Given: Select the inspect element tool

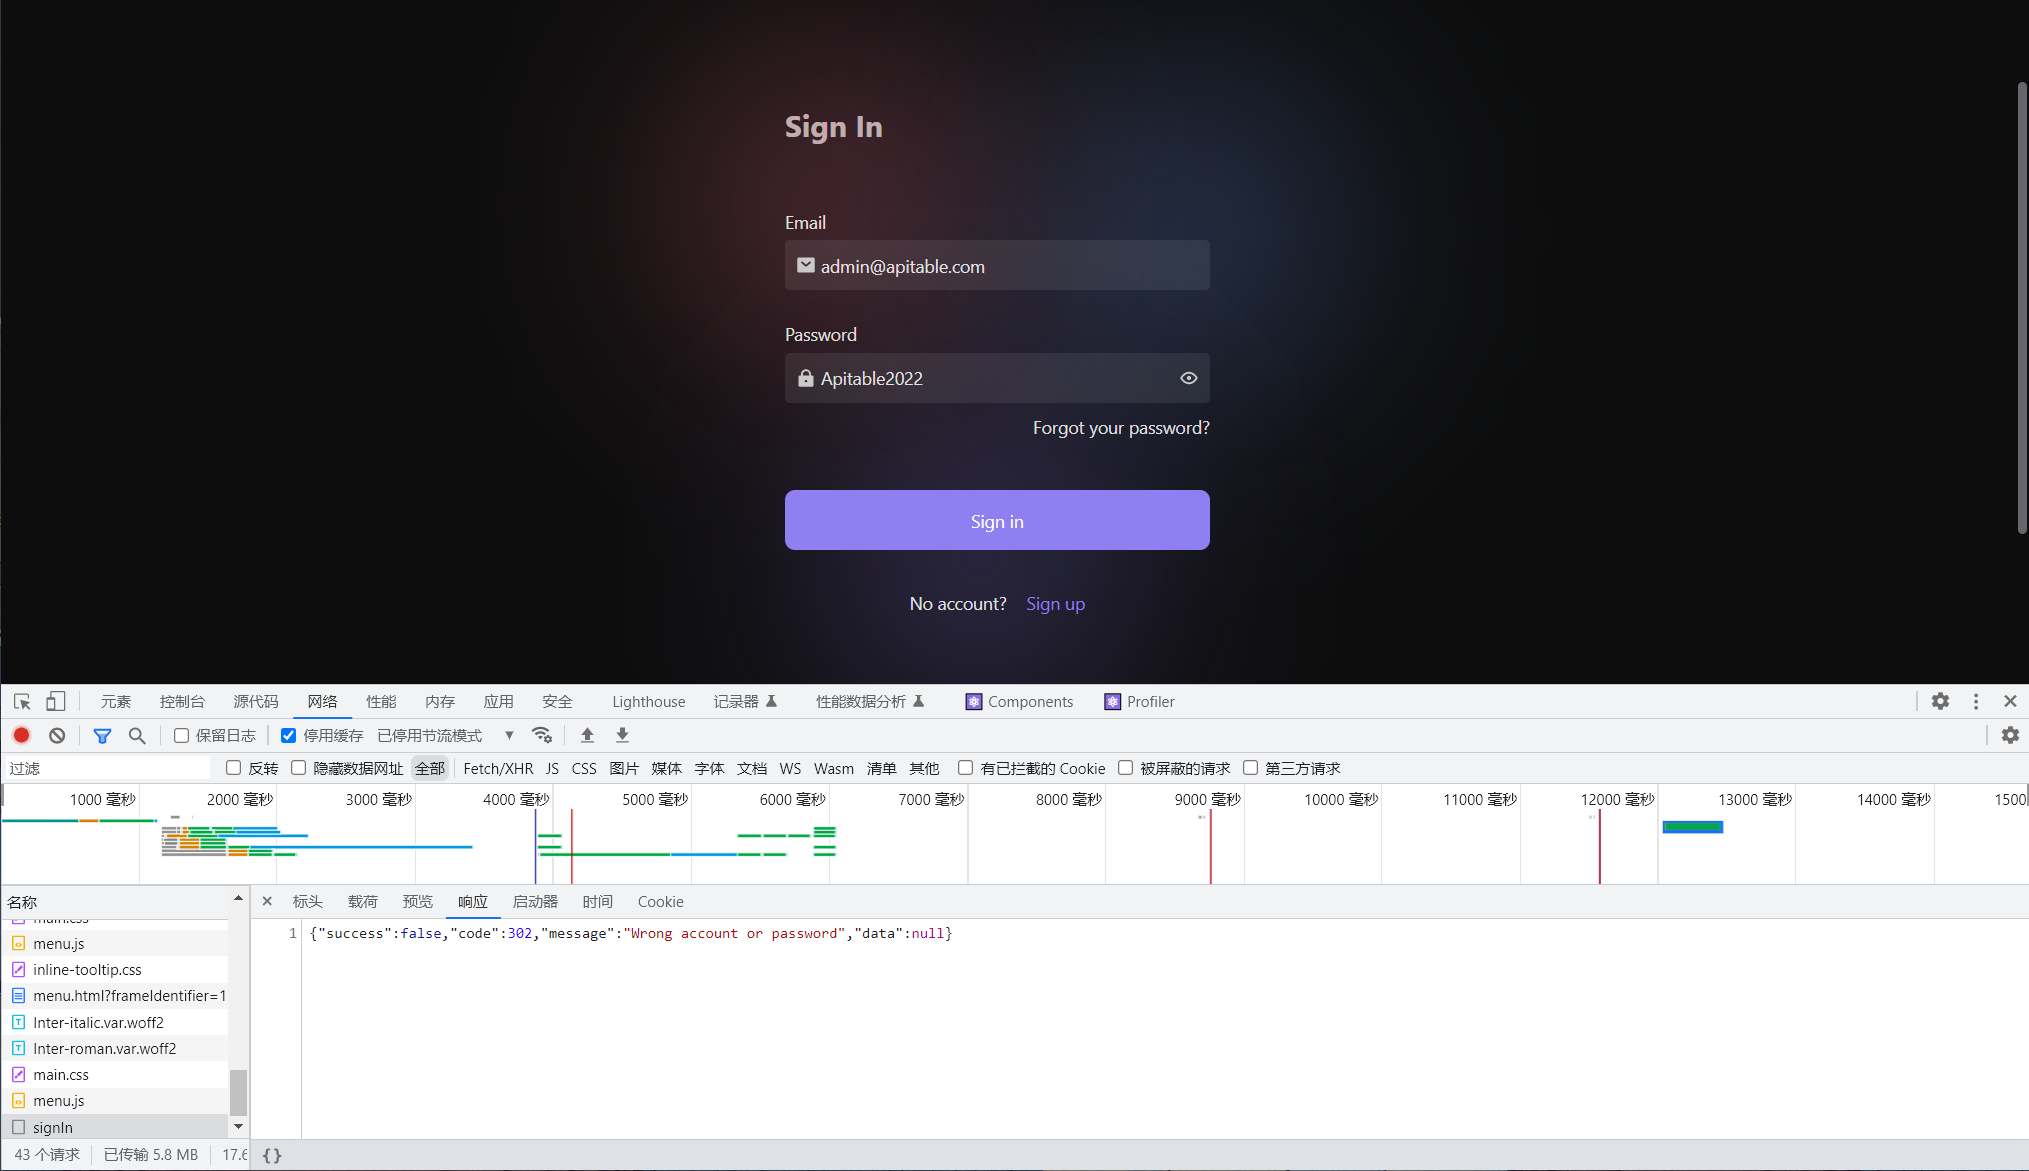Looking at the screenshot, I should point(21,701).
